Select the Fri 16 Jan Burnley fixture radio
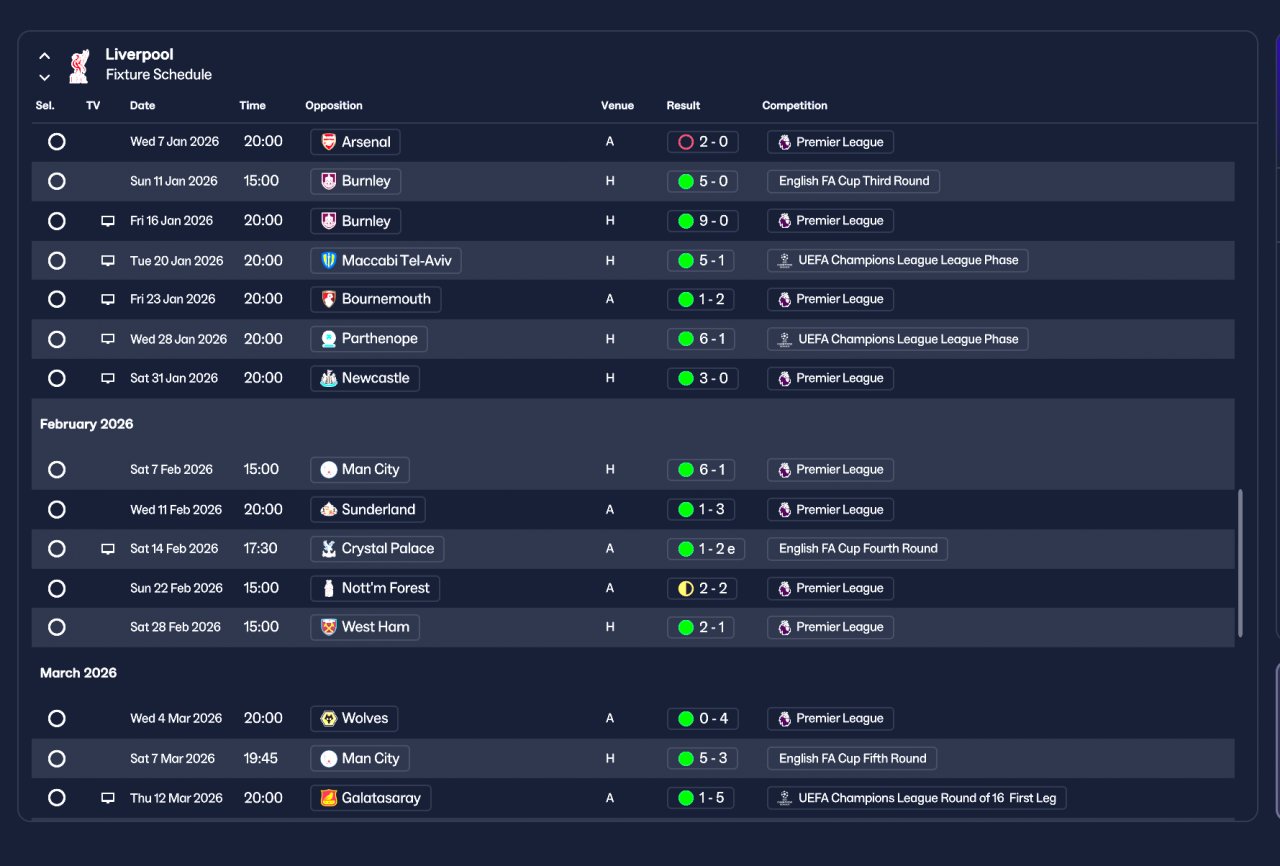 (x=57, y=221)
